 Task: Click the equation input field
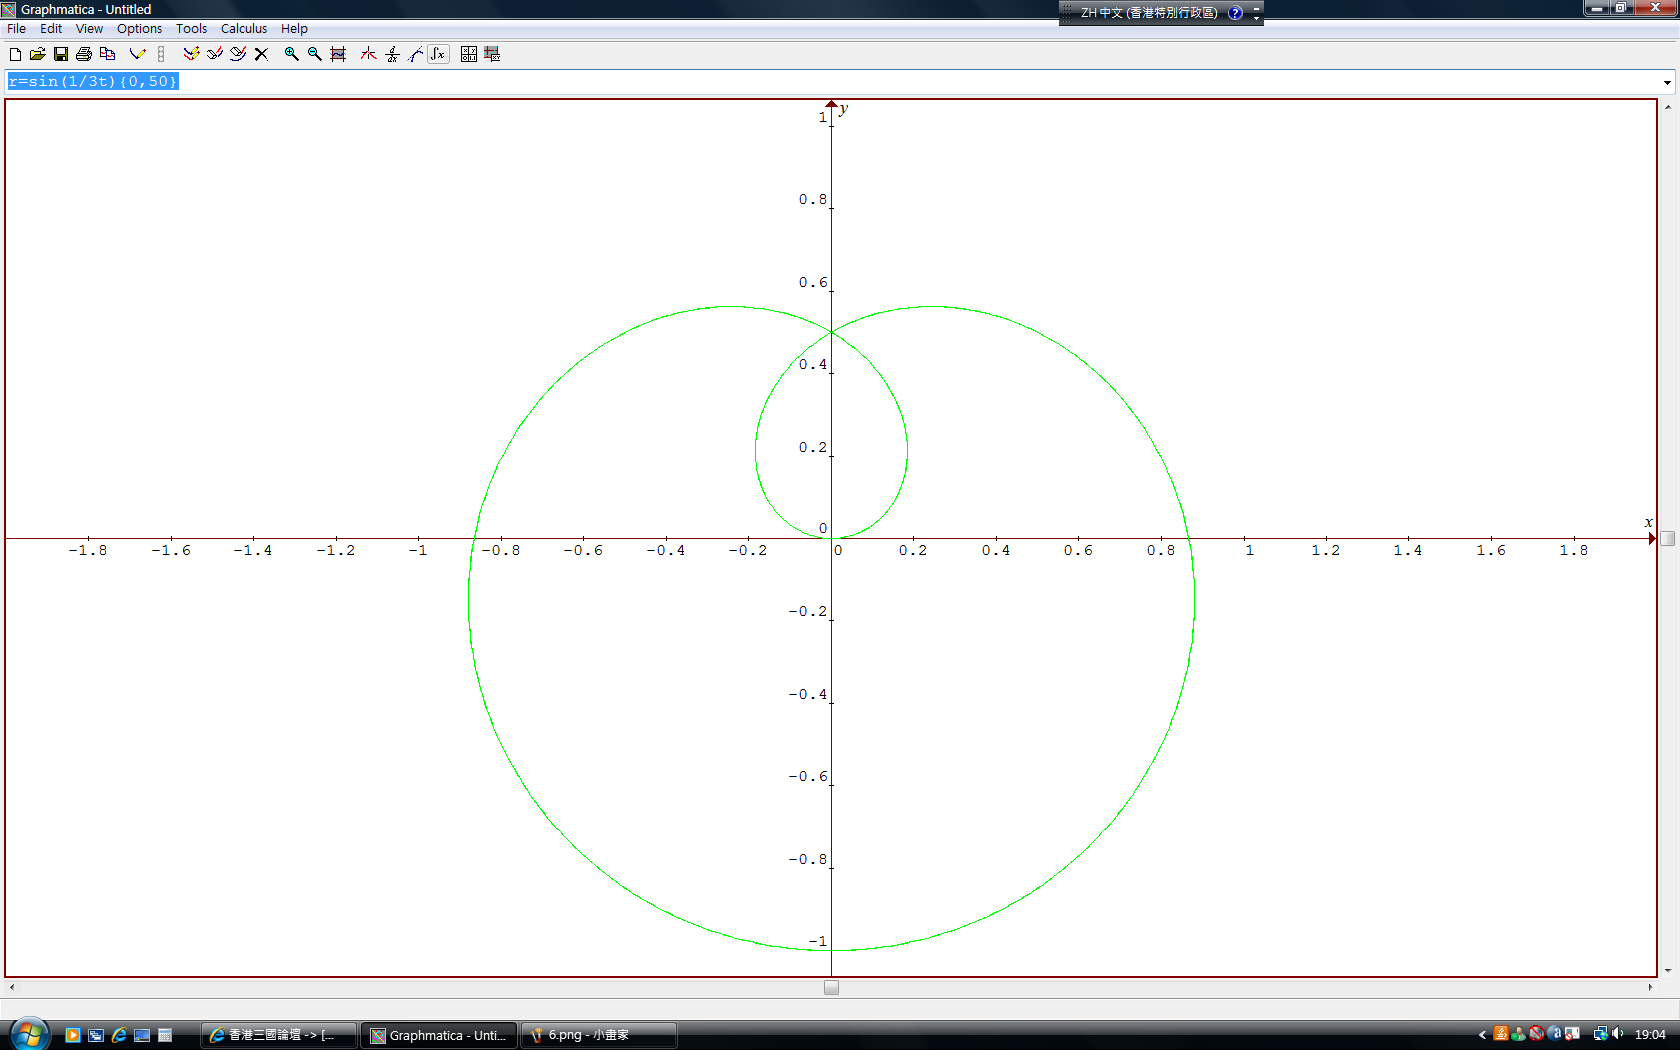832,82
